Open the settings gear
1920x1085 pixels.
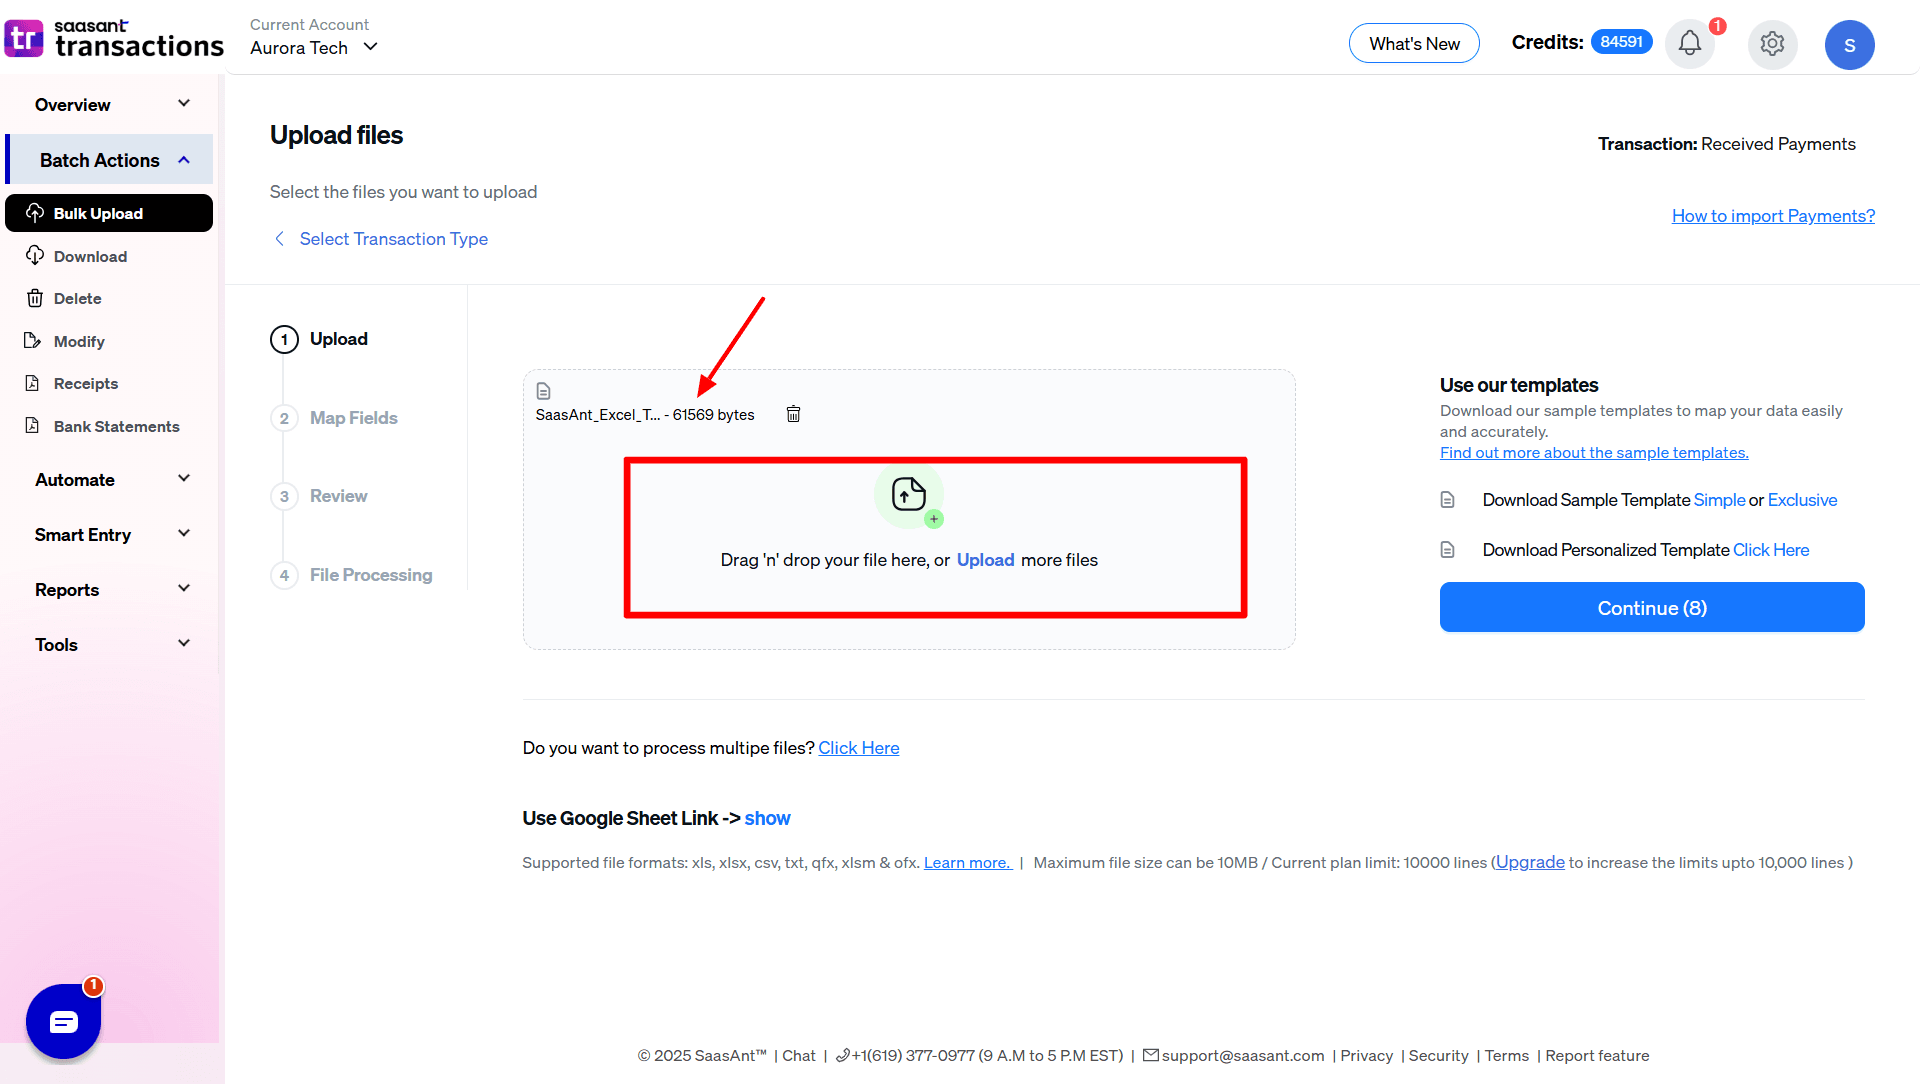(x=1772, y=44)
